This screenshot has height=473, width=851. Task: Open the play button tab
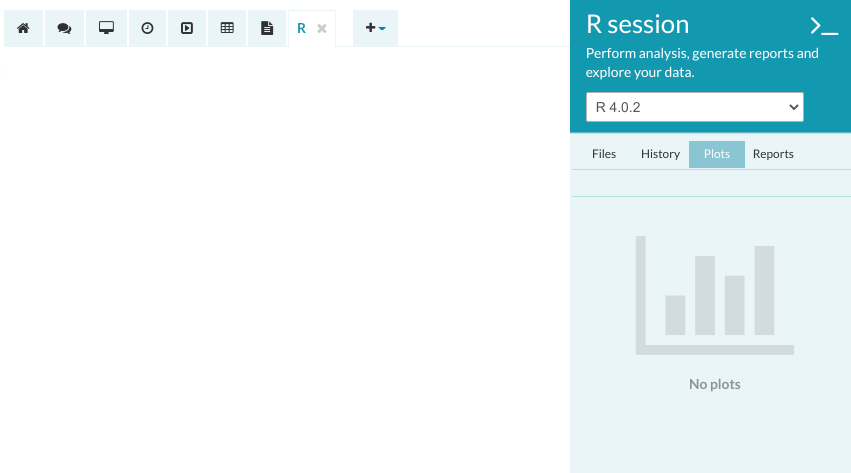[x=186, y=29]
